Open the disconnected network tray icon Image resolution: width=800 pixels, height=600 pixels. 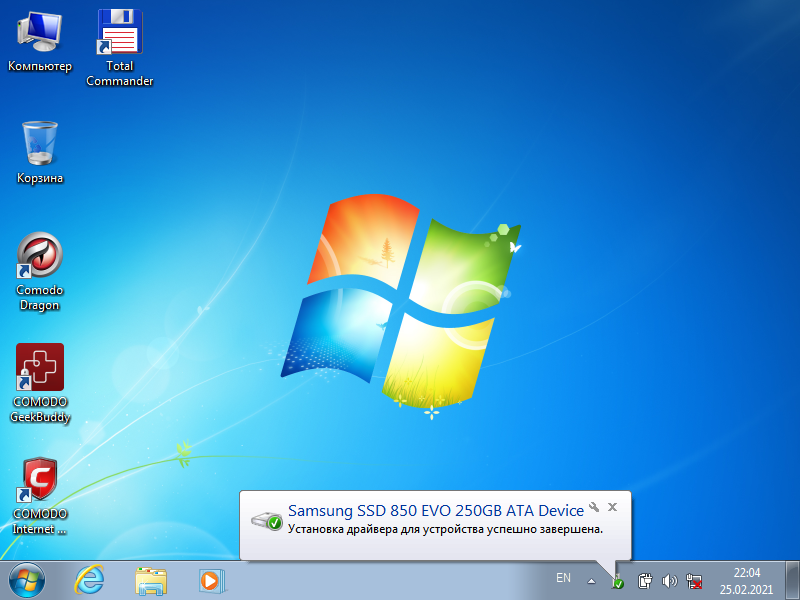(x=694, y=581)
